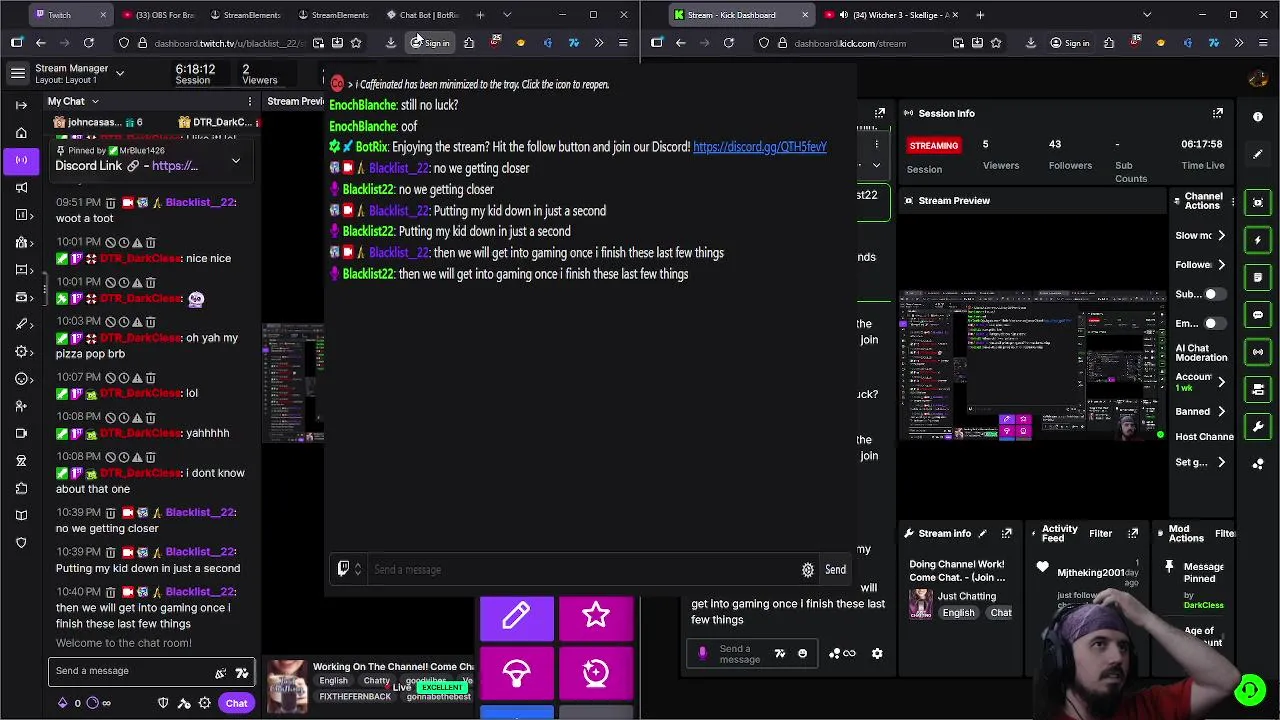Expand the pinned Discord Link message

pos(236,161)
